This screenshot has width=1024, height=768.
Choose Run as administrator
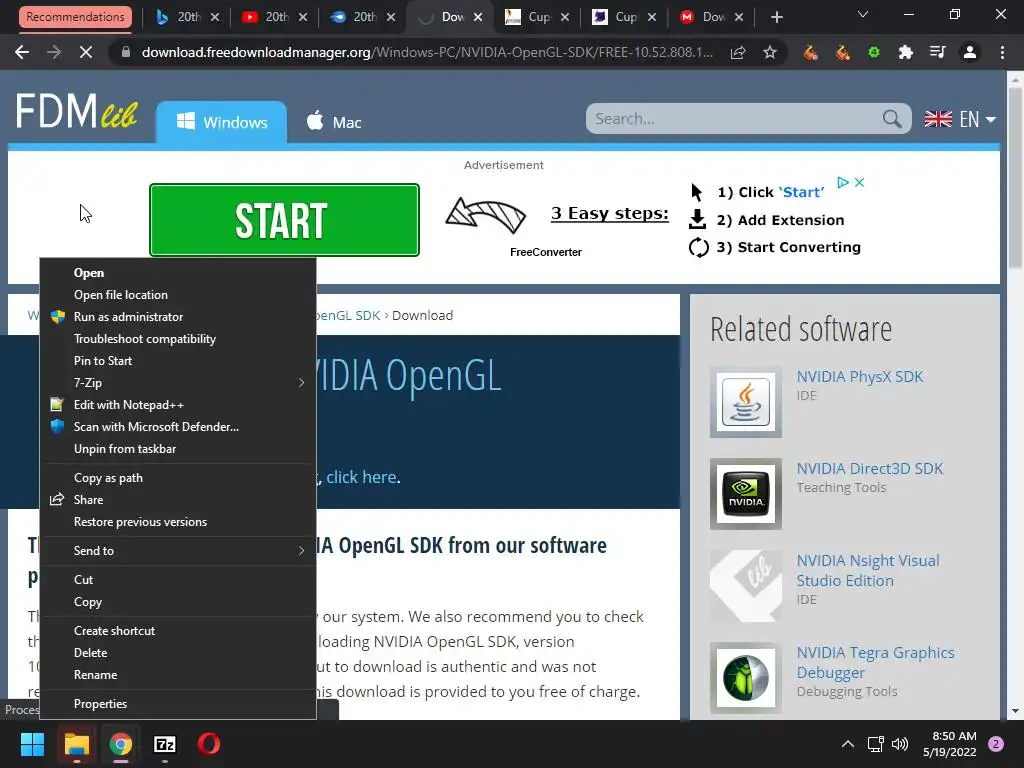(x=178, y=317)
